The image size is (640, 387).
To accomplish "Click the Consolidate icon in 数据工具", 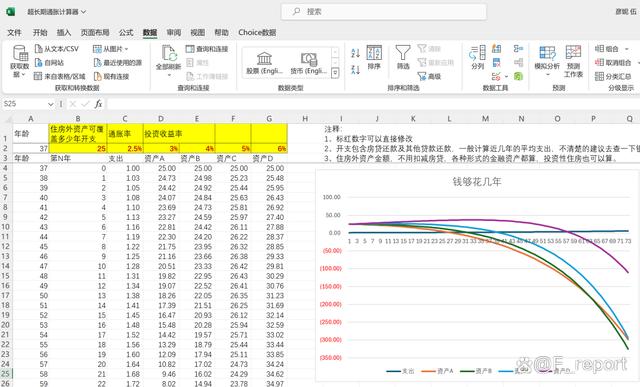I will pos(518,49).
